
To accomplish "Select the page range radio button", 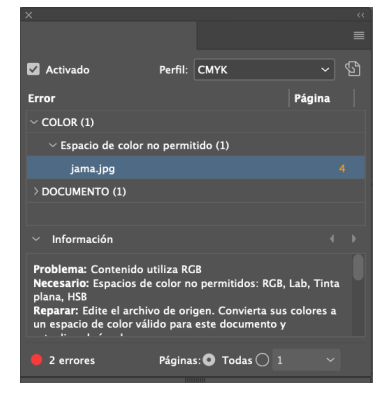I will (x=262, y=360).
